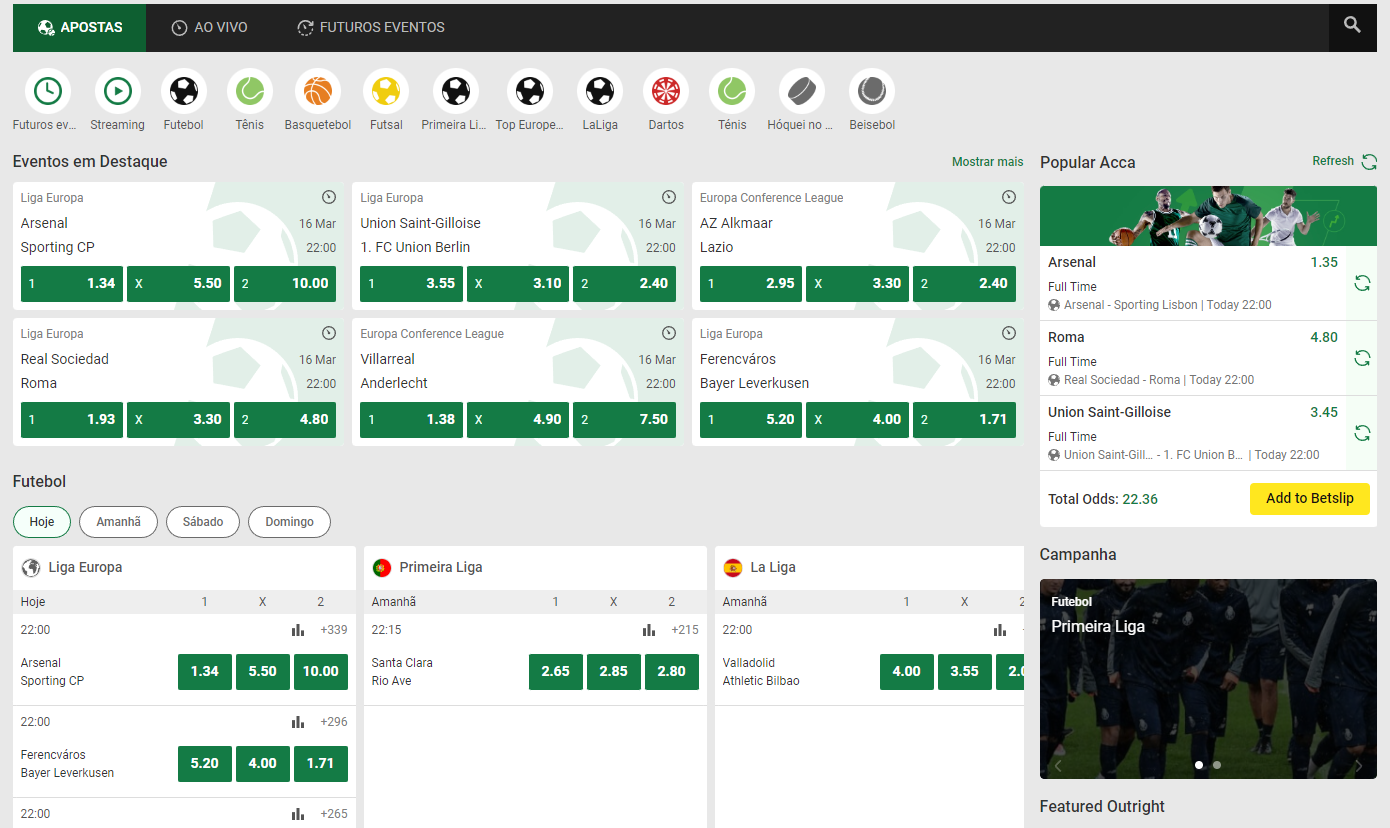Advance the Campanha carousel with right arrow
Viewport: 1390px width, 828px height.
(x=1359, y=765)
